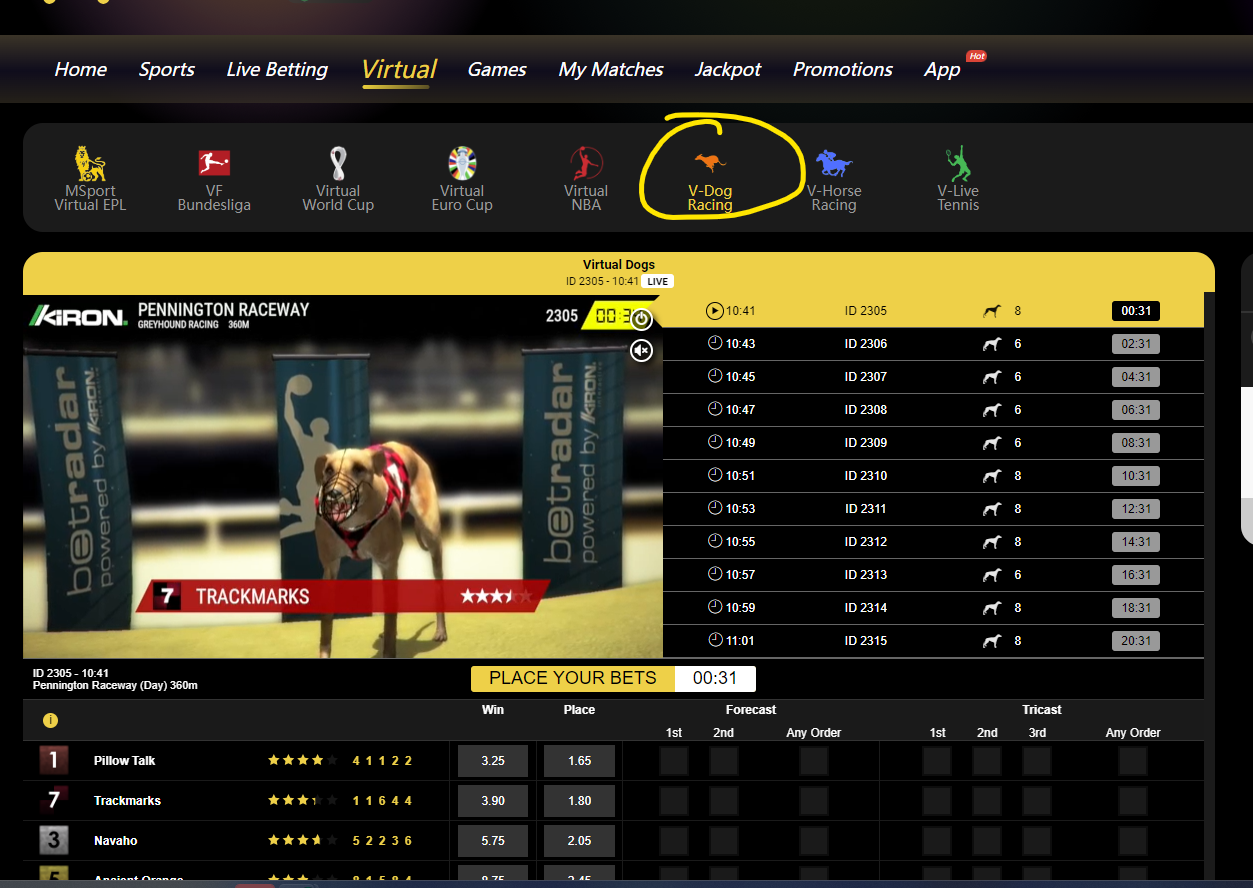
Task: Open Virtual NBA basketball icon
Action: click(586, 163)
